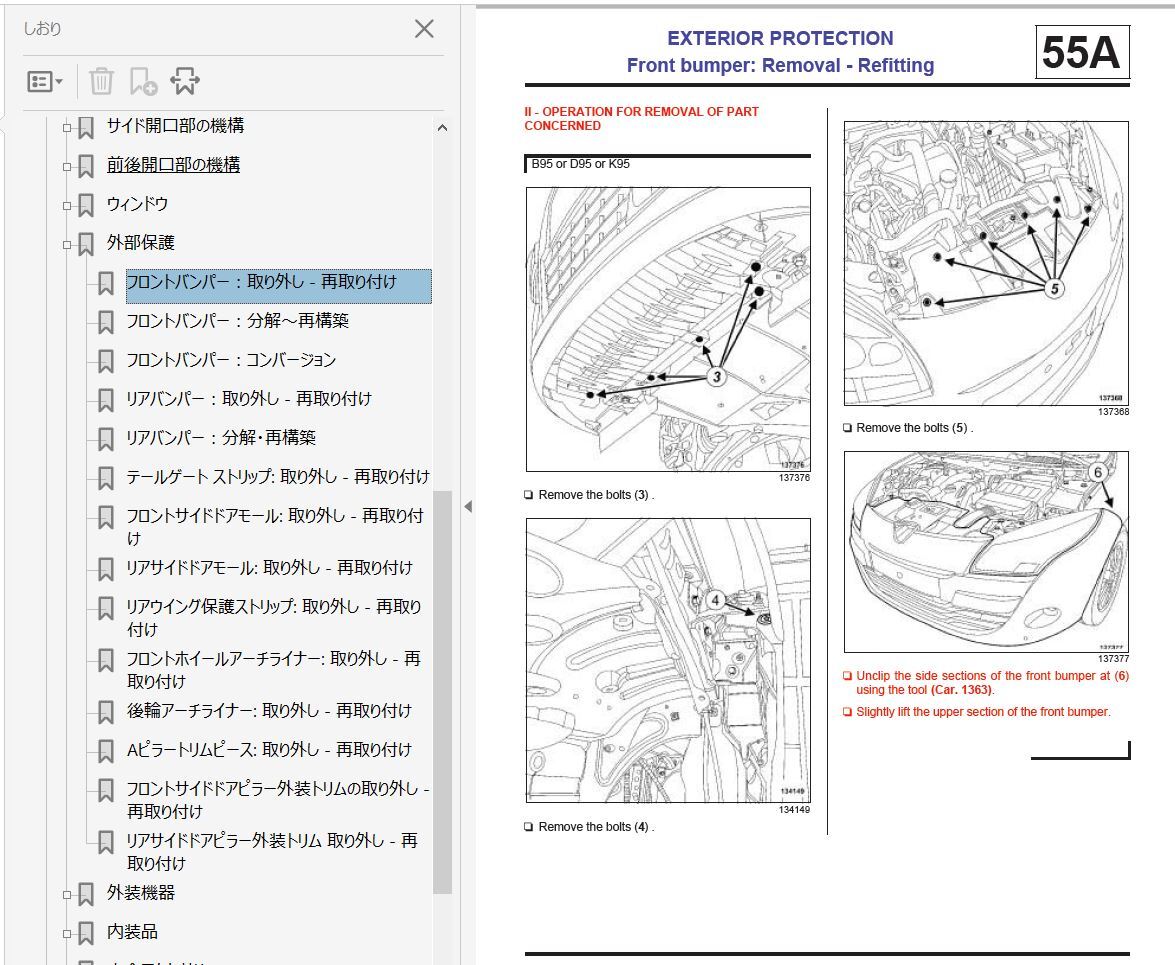1175x965 pixels.
Task: Click the add new bookmark icon
Action: 143,82
